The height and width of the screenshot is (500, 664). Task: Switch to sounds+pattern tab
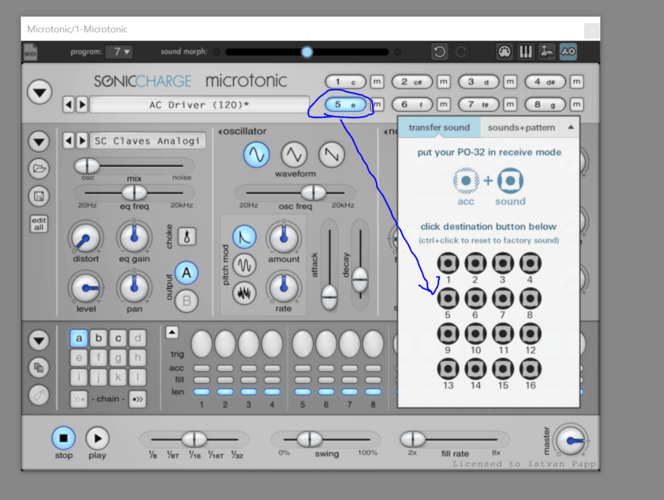521,127
